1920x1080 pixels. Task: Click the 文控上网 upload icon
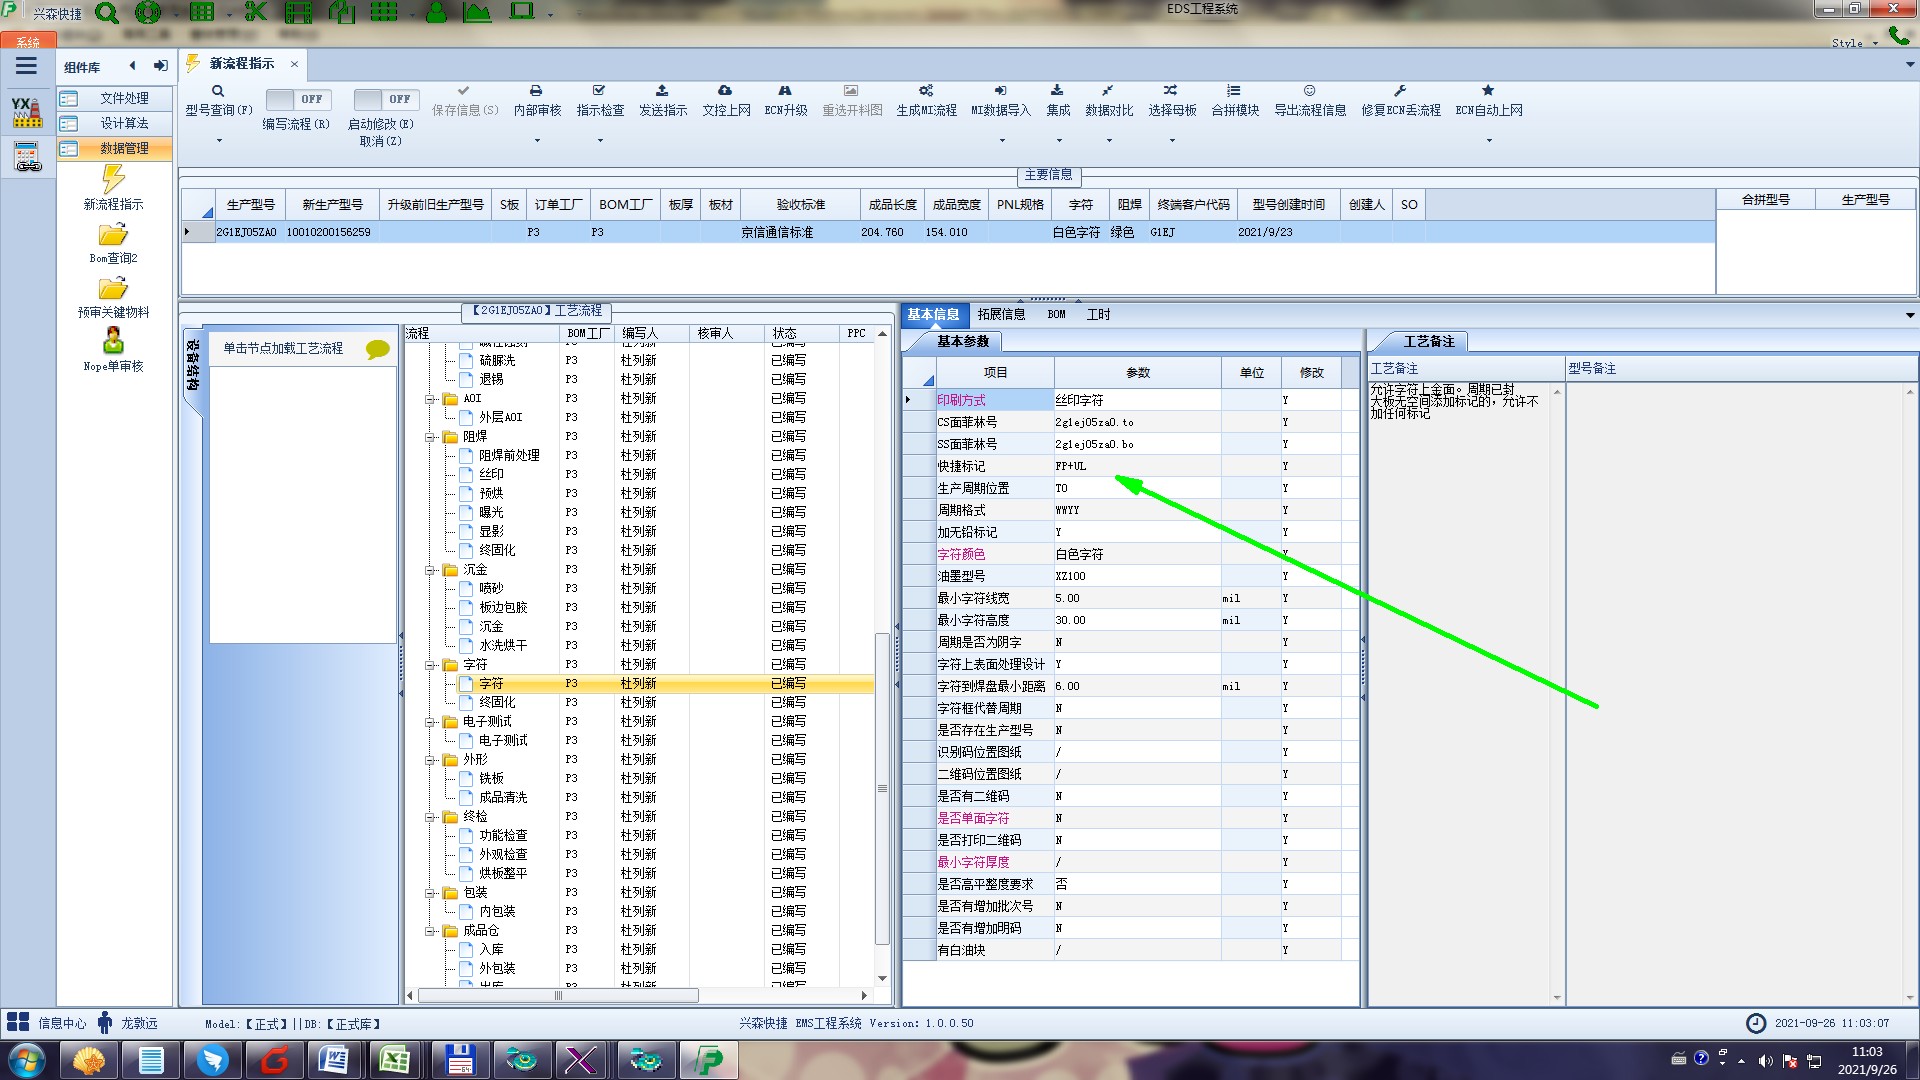[x=725, y=91]
